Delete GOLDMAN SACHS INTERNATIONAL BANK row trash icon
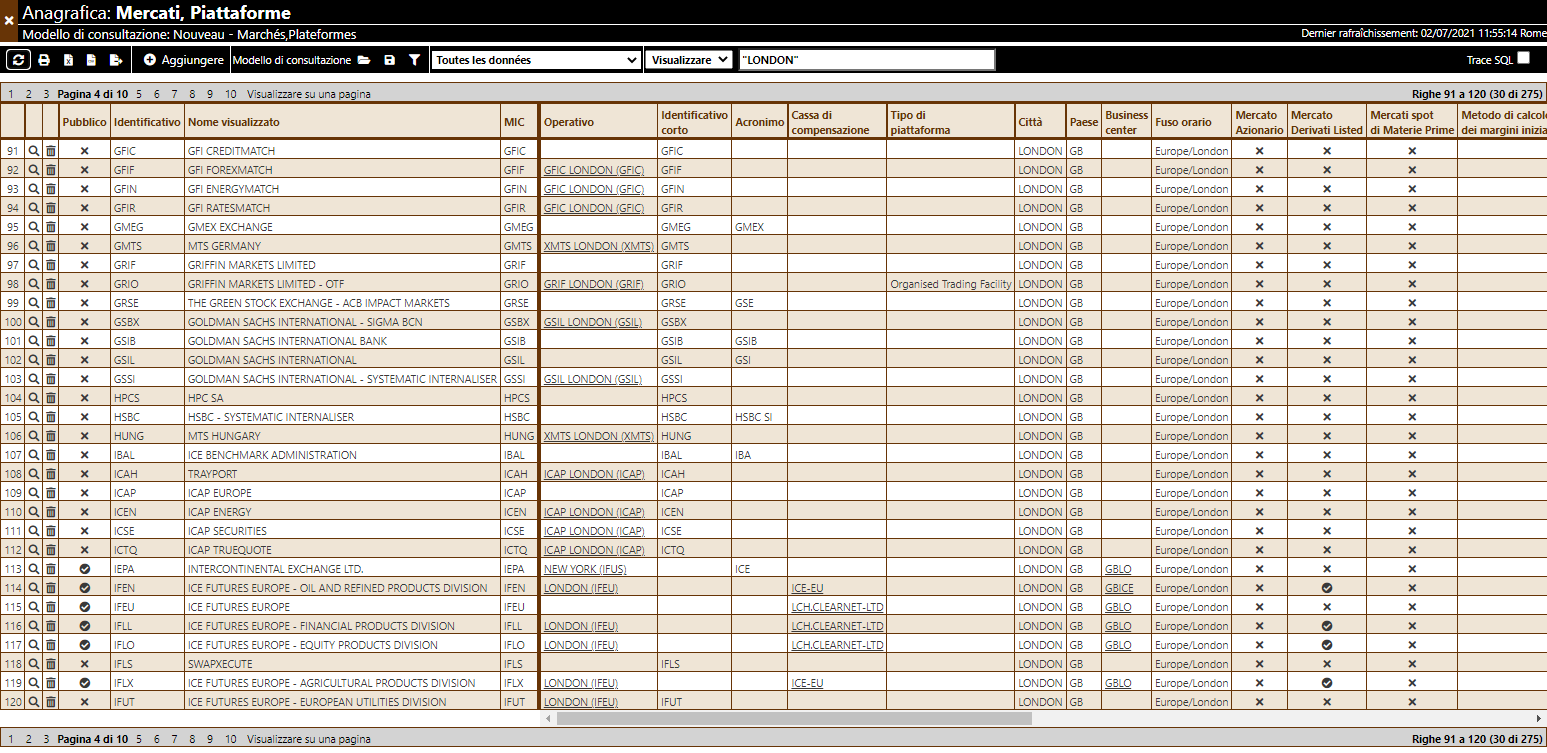This screenshot has width=1547, height=753. point(51,341)
